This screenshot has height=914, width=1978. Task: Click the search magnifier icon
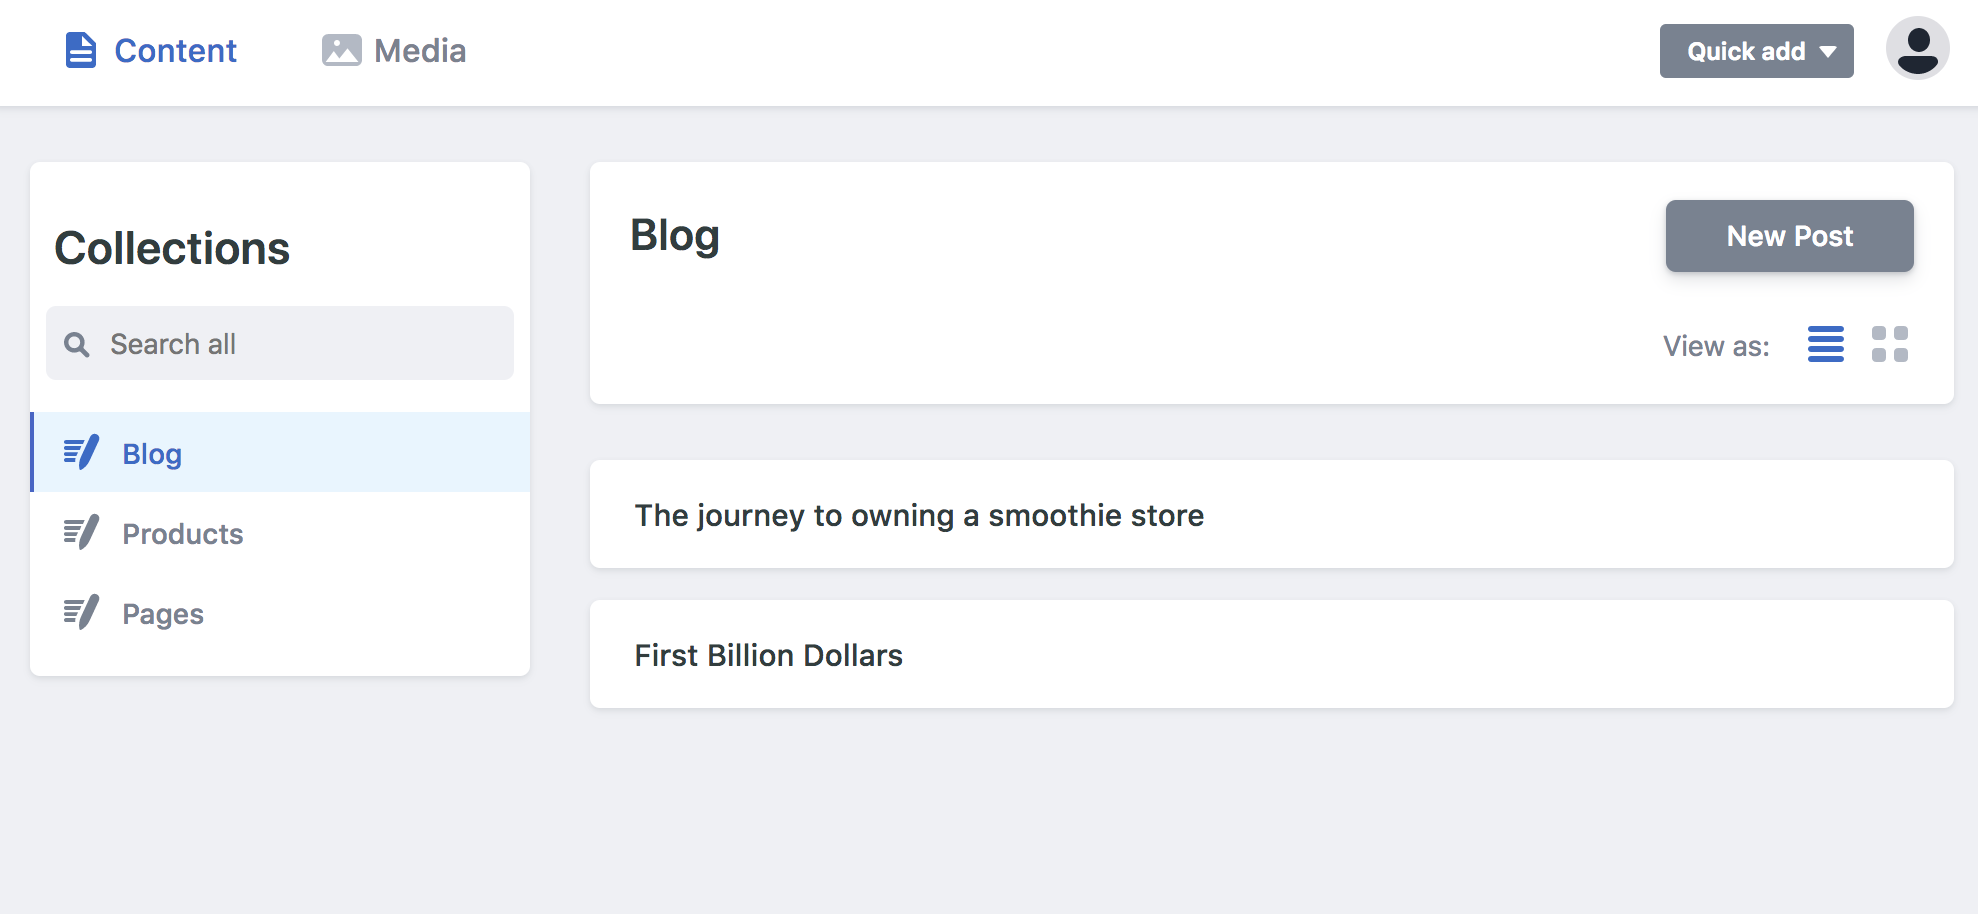point(77,344)
